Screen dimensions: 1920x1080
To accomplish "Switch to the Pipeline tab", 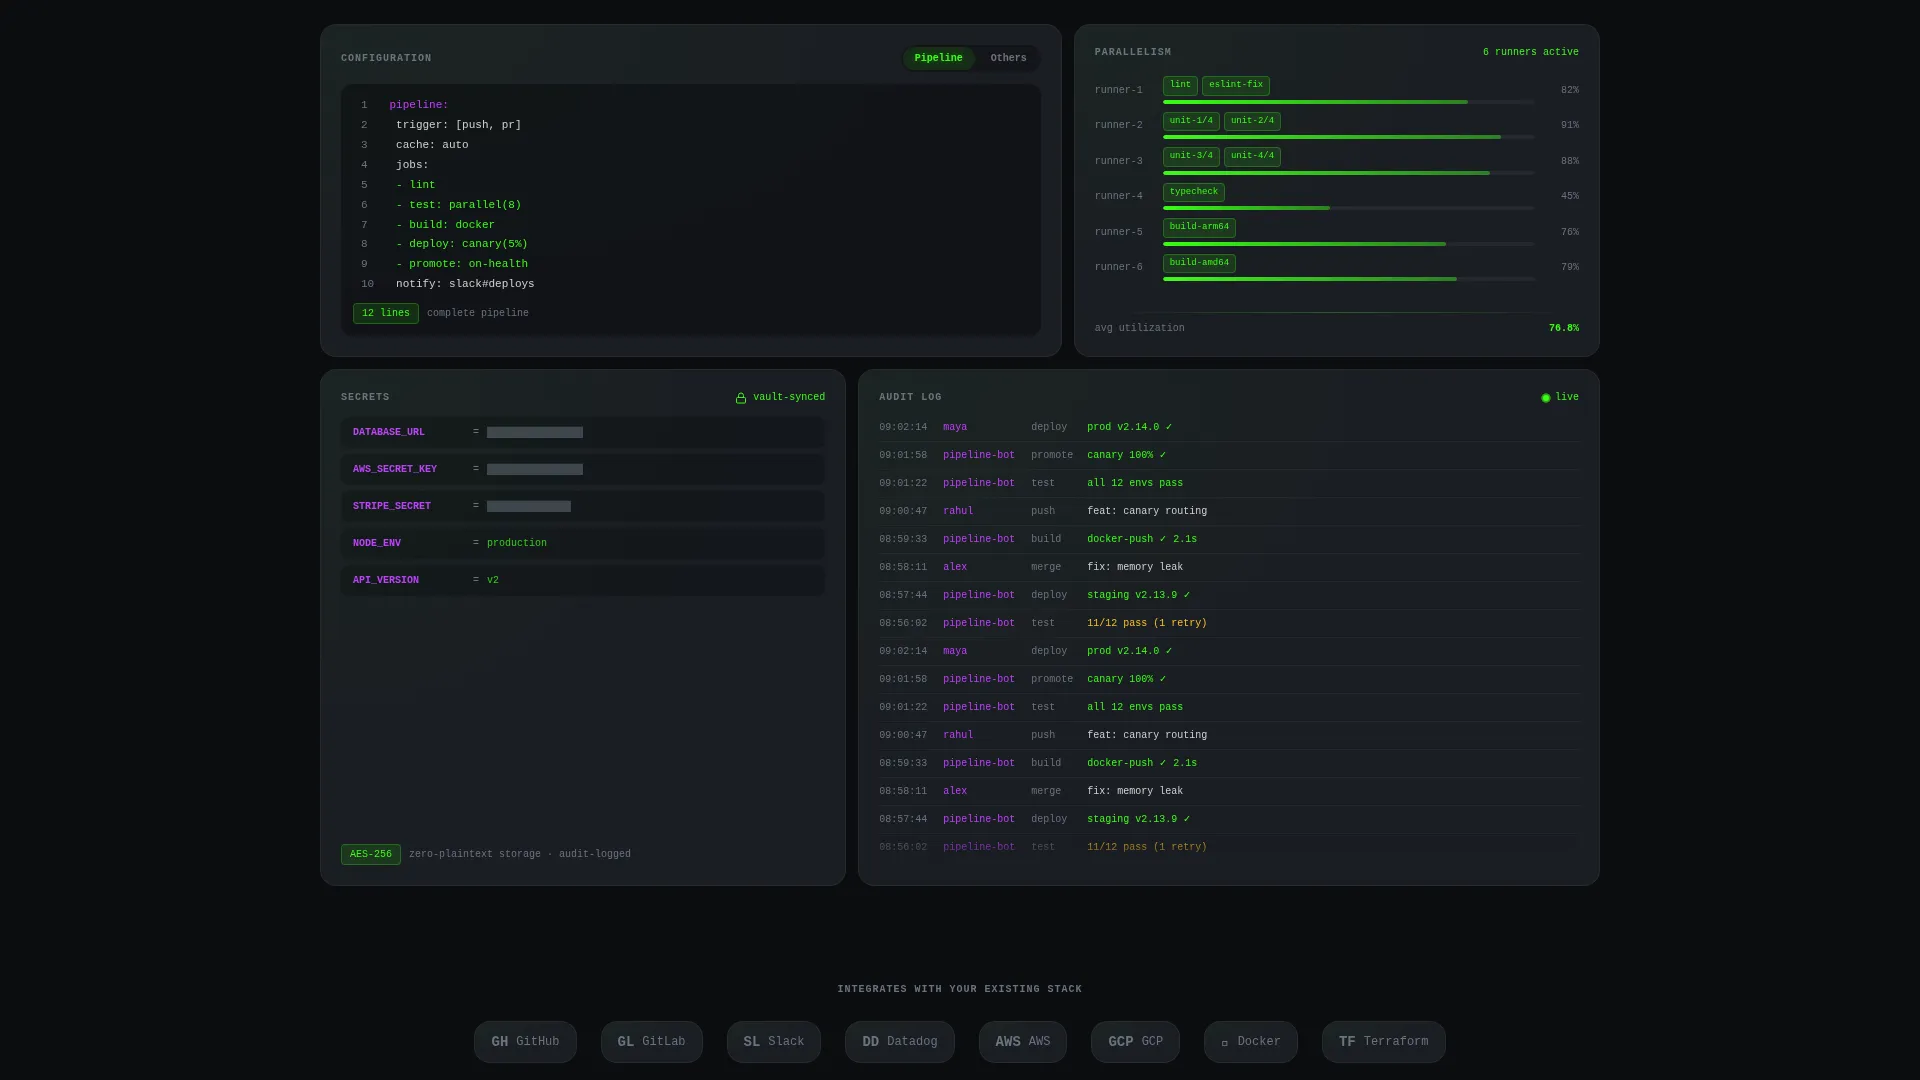I will pos(938,58).
